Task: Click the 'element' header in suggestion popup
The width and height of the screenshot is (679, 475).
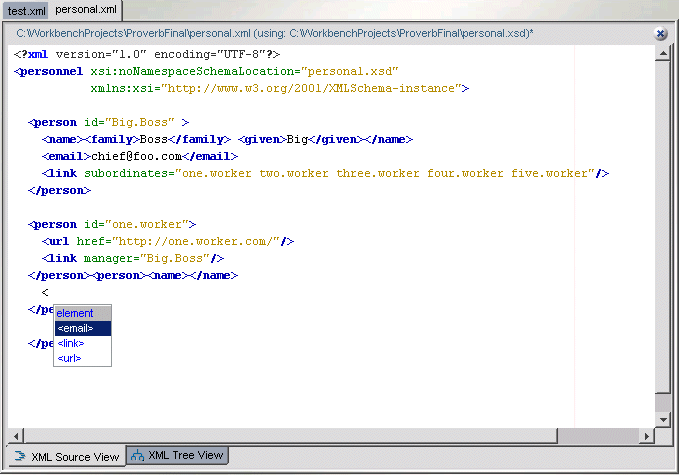Action: click(x=75, y=313)
